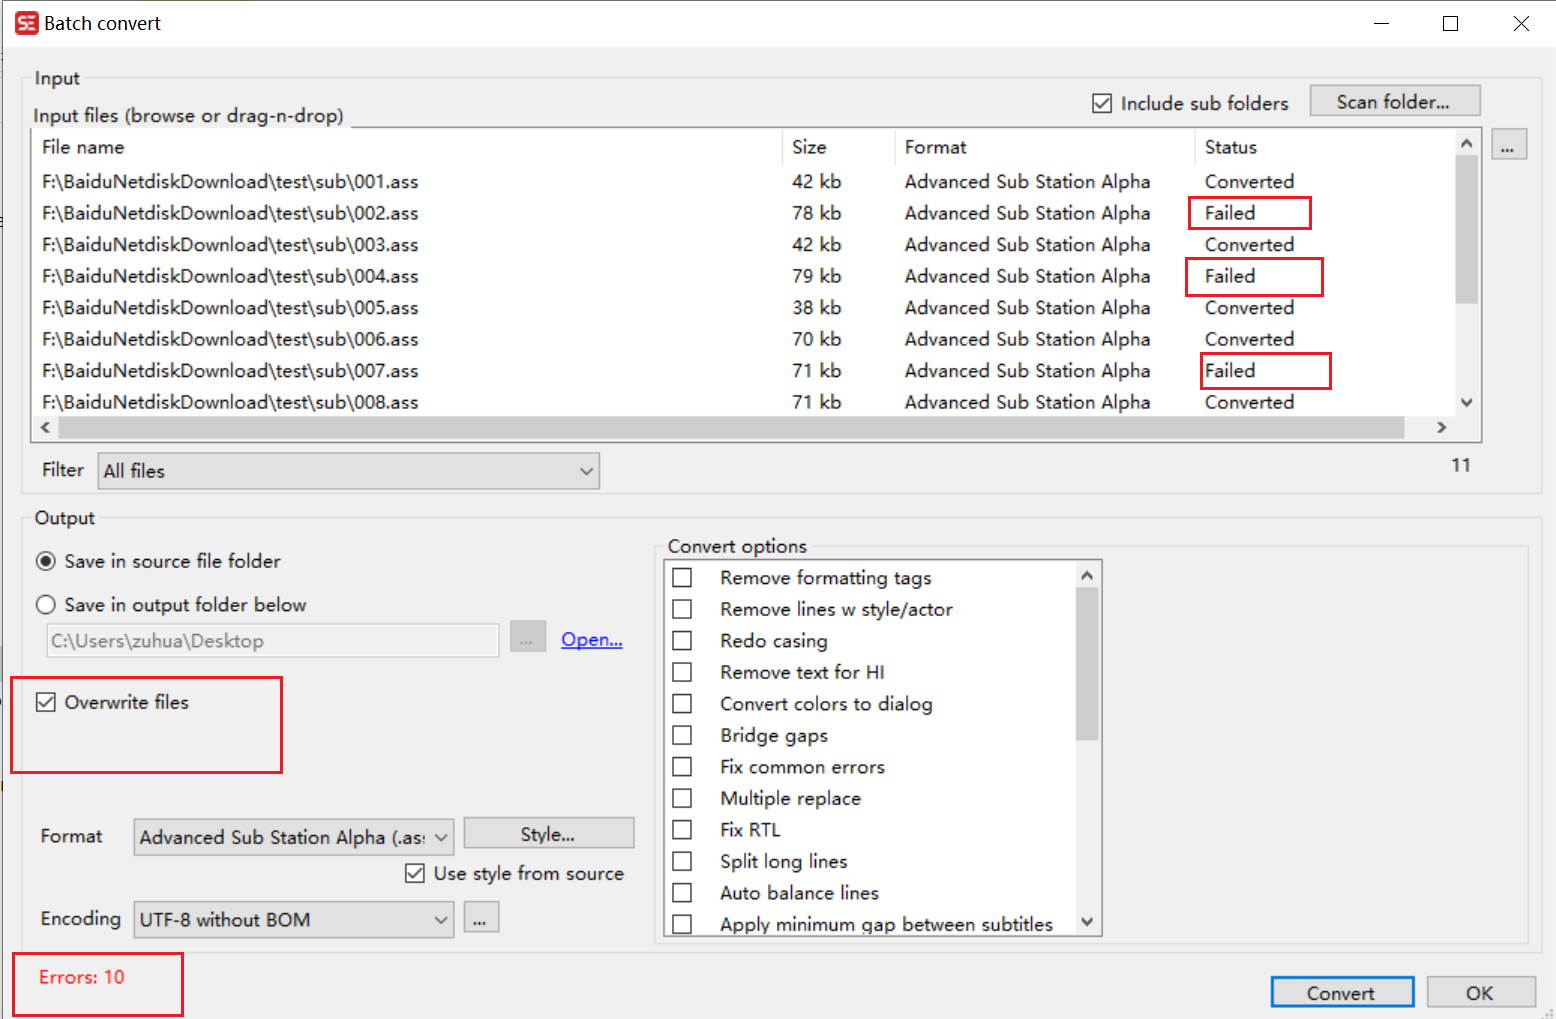Click the browse icon beside the file list
Image resolution: width=1556 pixels, height=1019 pixels.
coord(1509,143)
